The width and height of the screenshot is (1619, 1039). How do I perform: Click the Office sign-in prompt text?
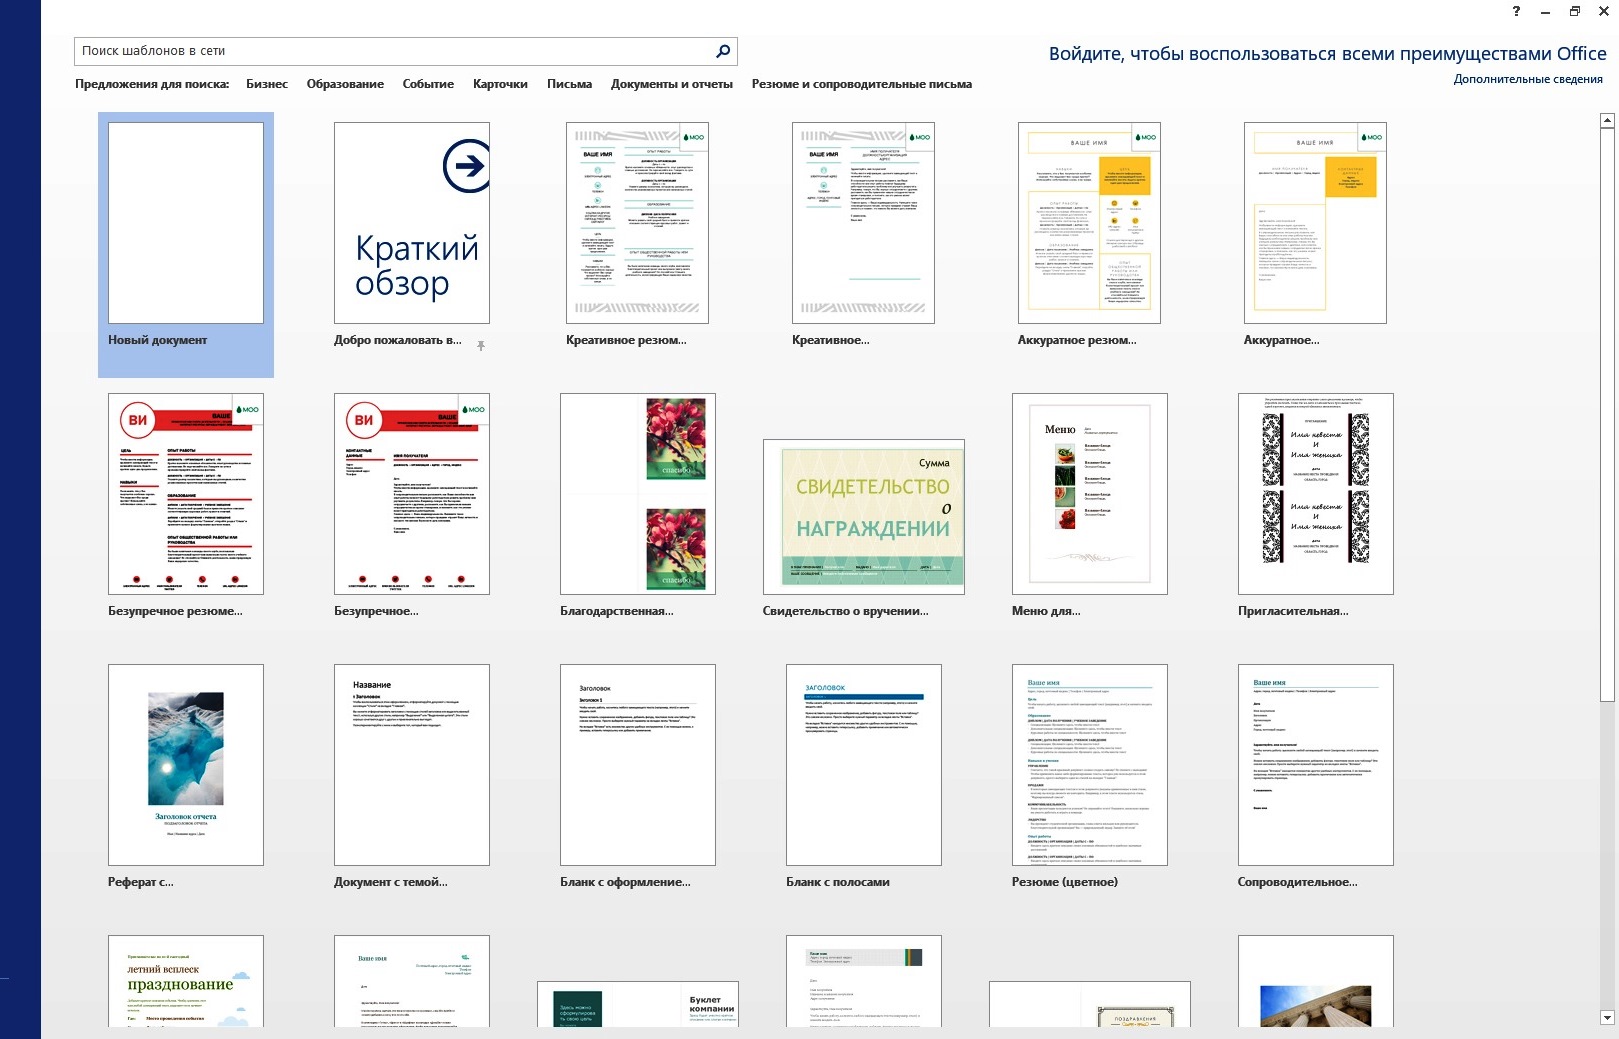pyautogui.click(x=1327, y=54)
